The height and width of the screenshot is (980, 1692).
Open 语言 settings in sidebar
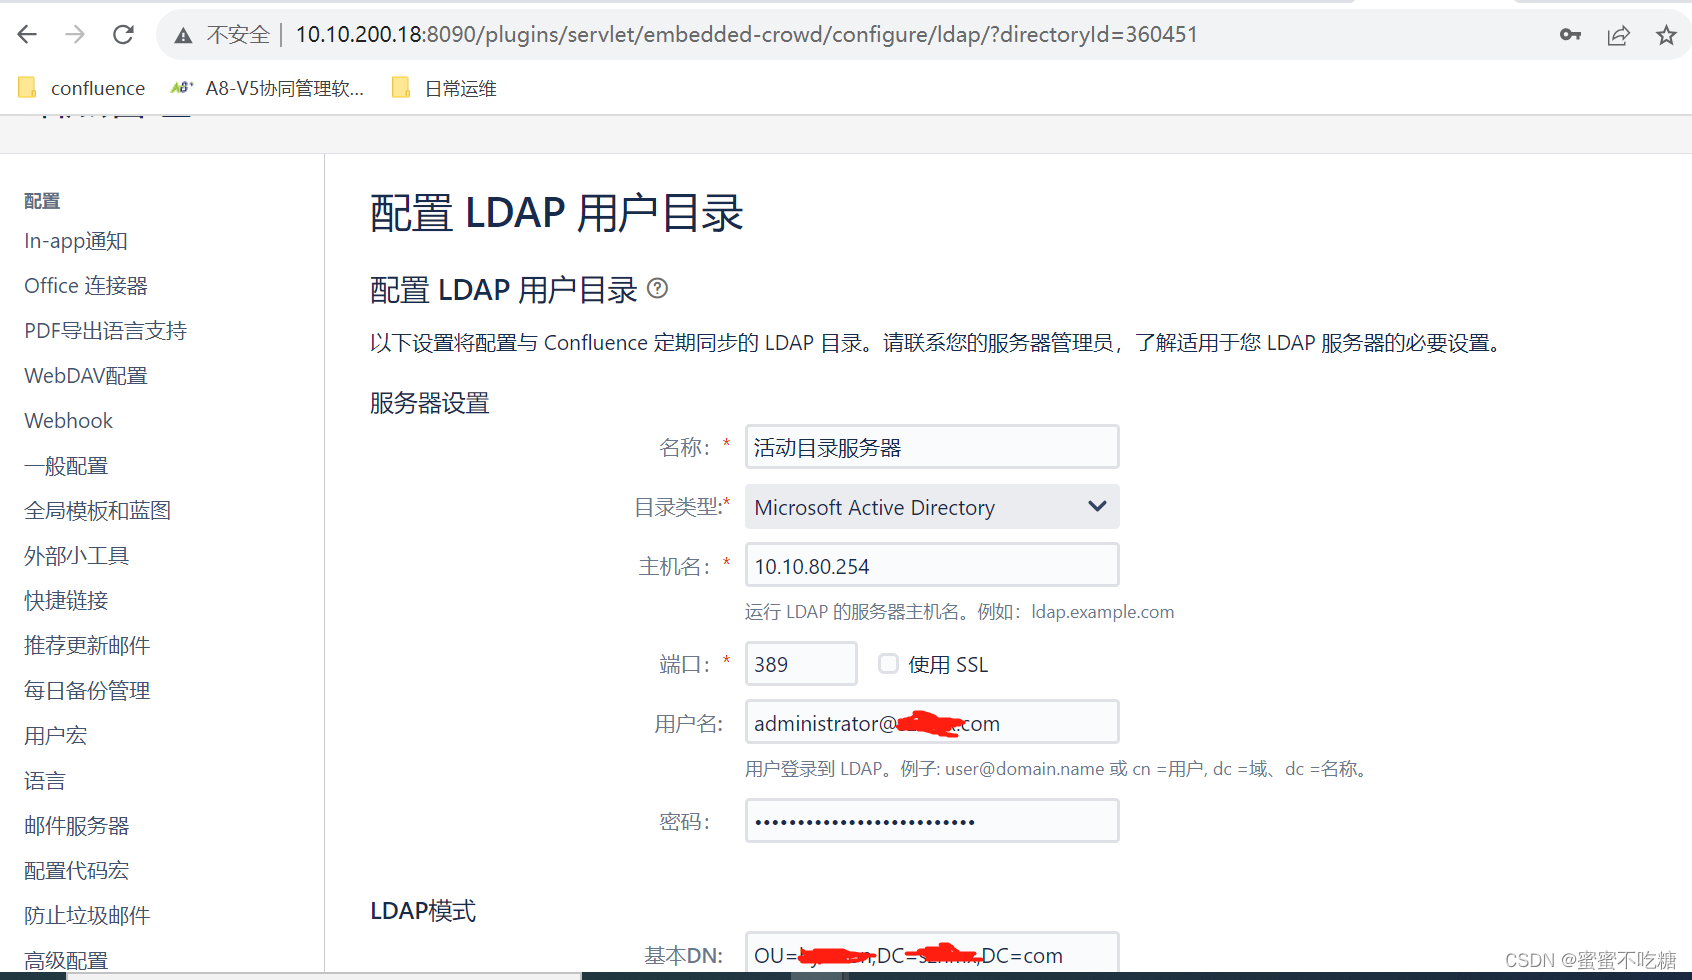pos(45,781)
